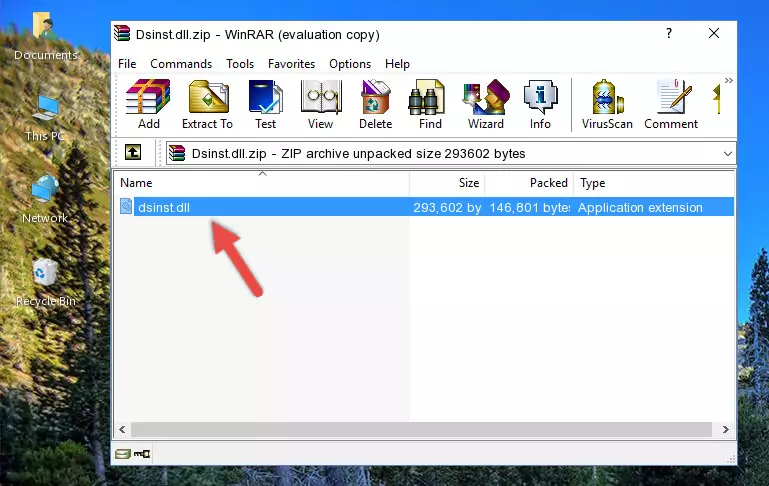Show archive Info
Image resolution: width=769 pixels, height=486 pixels.
540,104
